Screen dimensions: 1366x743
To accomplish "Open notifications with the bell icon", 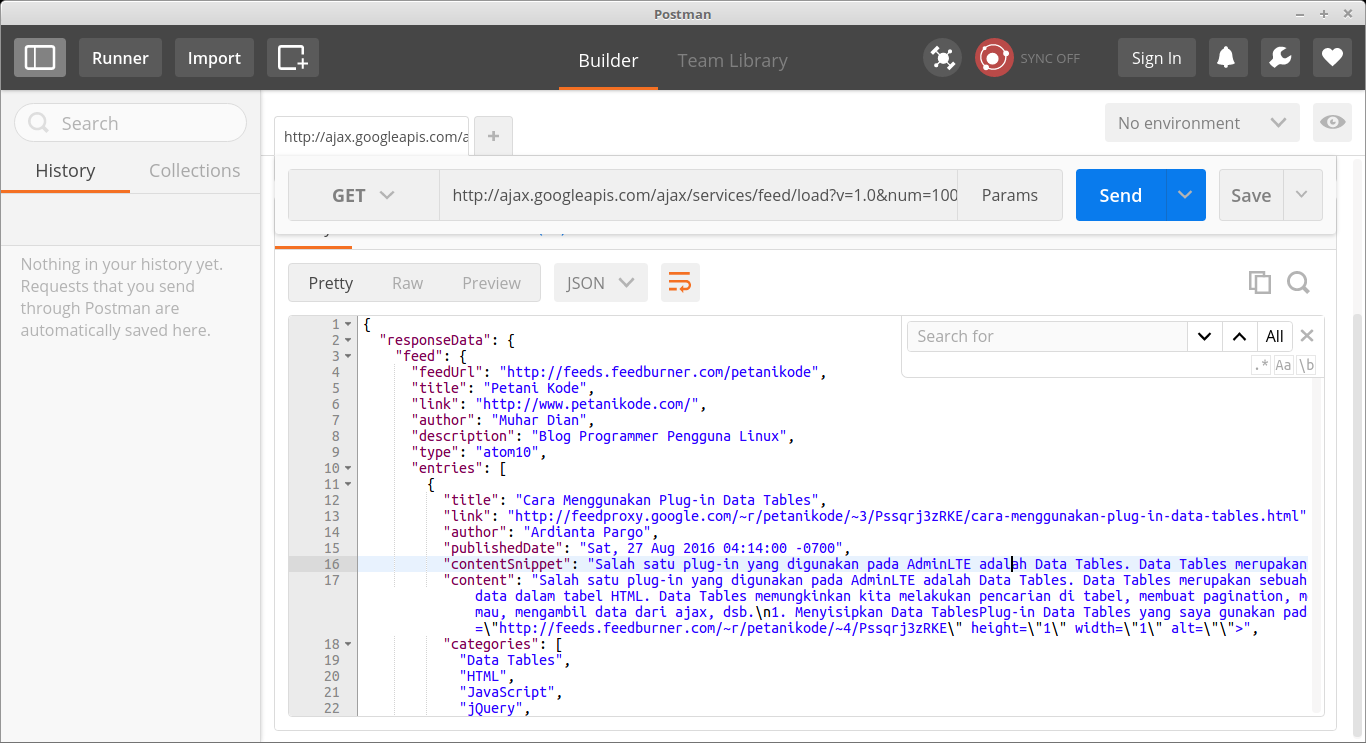I will tap(1226, 58).
